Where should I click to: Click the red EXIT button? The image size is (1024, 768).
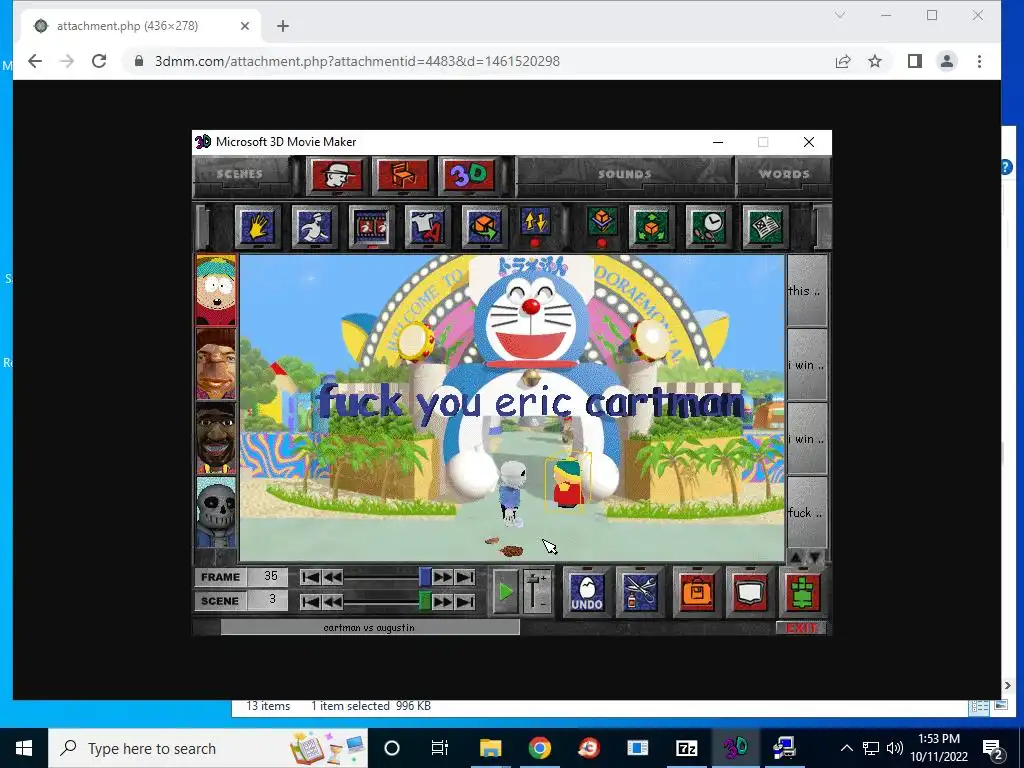click(x=801, y=628)
